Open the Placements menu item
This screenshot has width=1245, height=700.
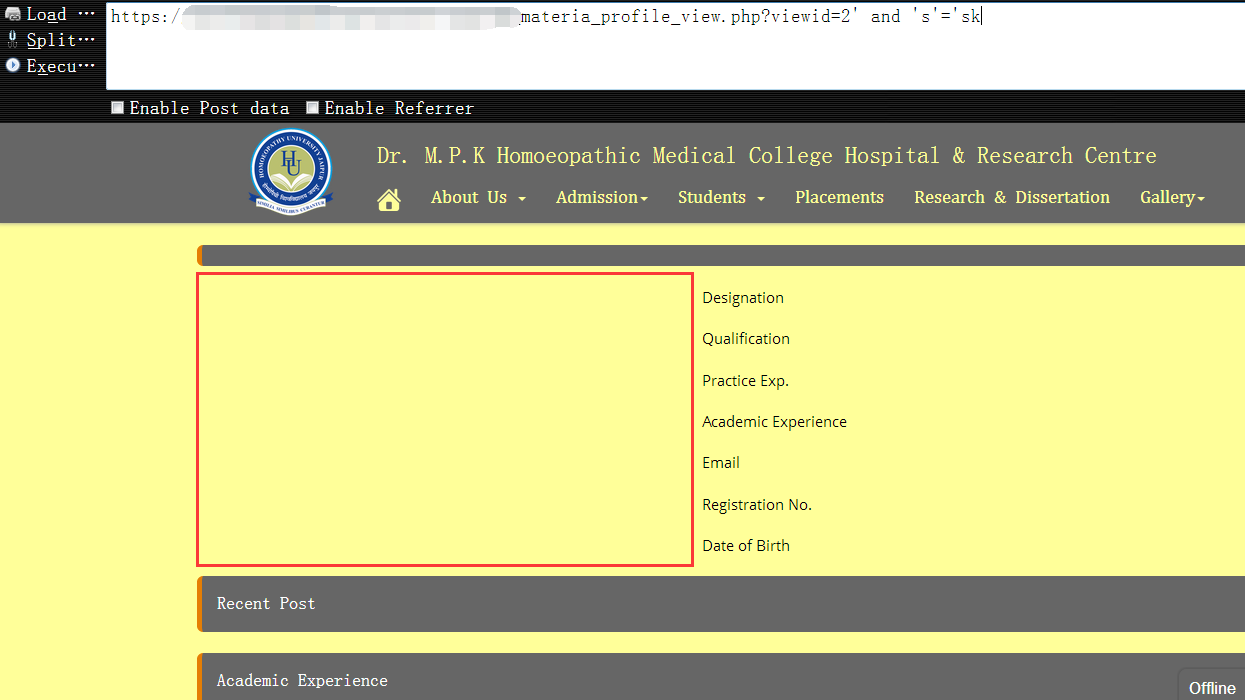tap(839, 198)
